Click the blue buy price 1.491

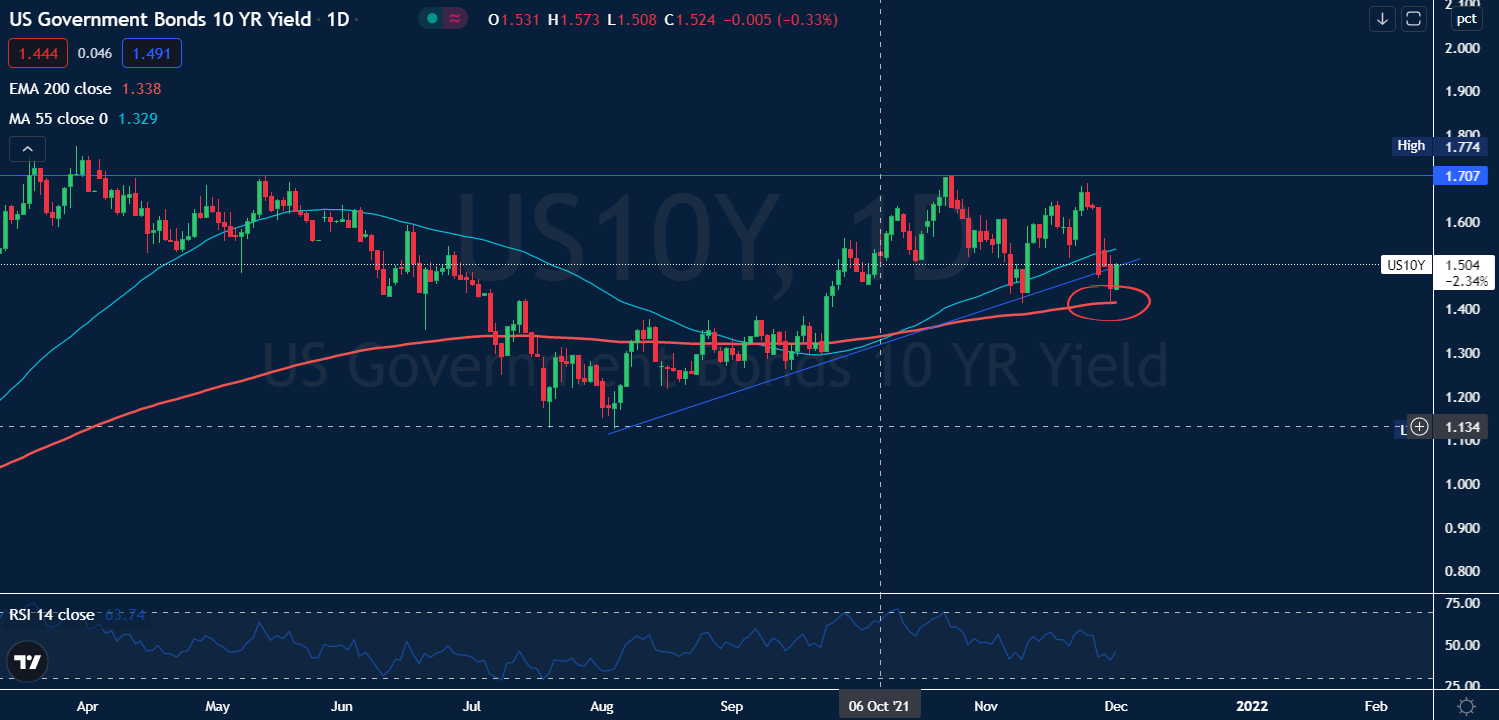152,53
